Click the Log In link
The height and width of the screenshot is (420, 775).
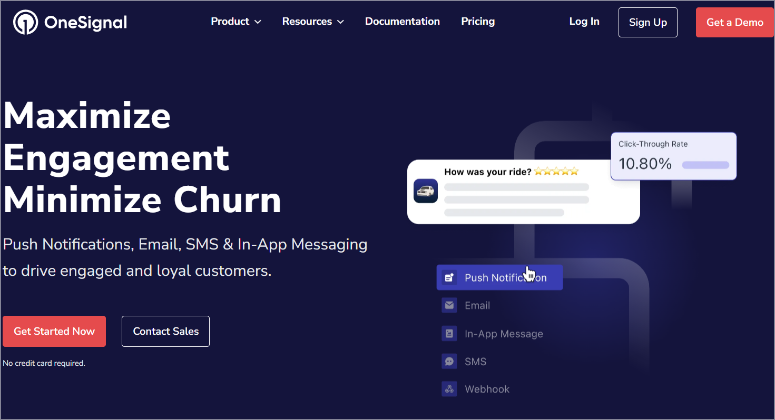(584, 21)
